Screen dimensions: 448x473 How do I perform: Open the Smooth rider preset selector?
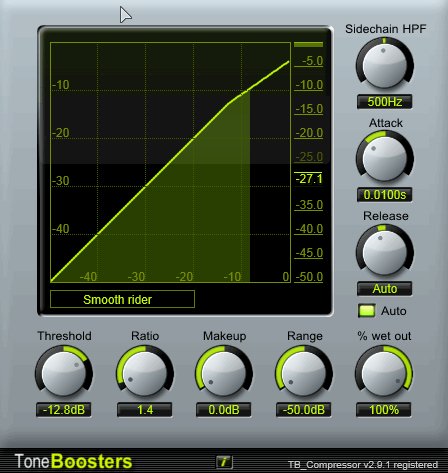(x=122, y=299)
